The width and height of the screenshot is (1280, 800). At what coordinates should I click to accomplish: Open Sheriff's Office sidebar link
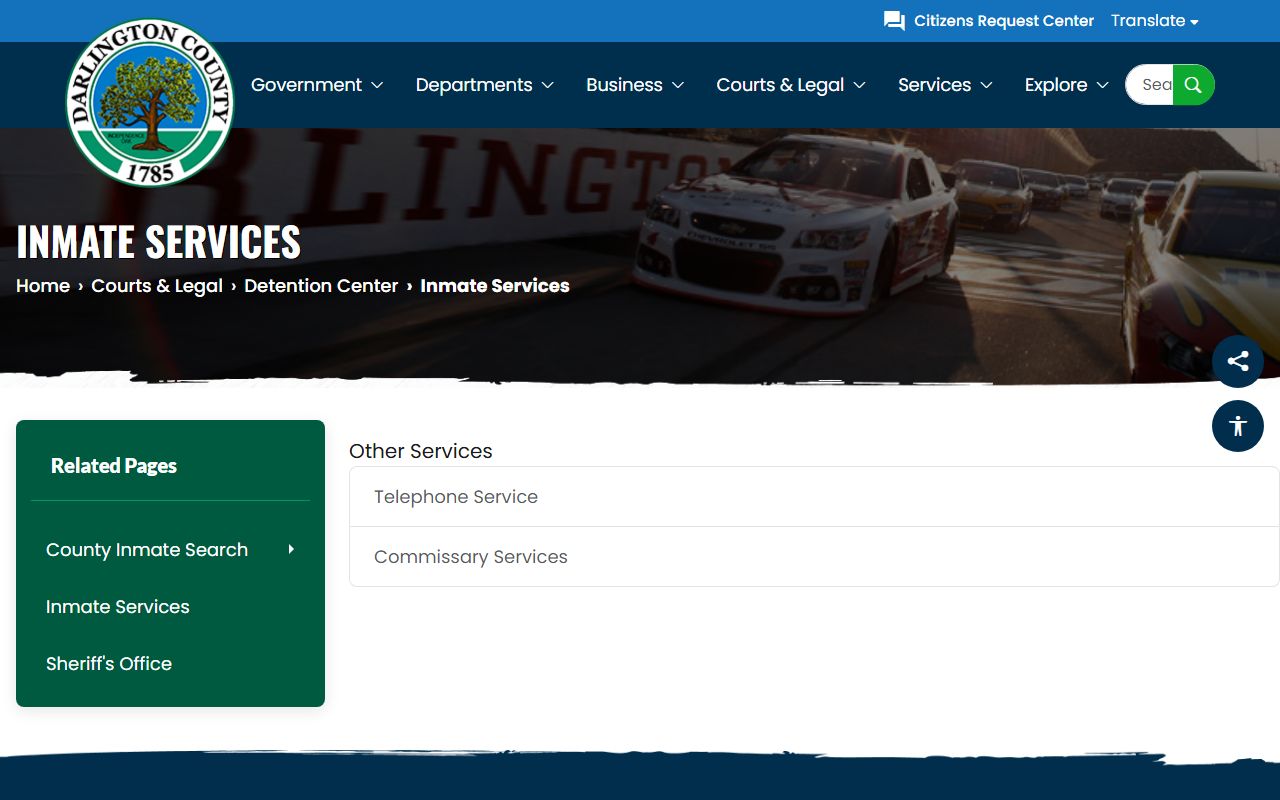pyautogui.click(x=109, y=664)
